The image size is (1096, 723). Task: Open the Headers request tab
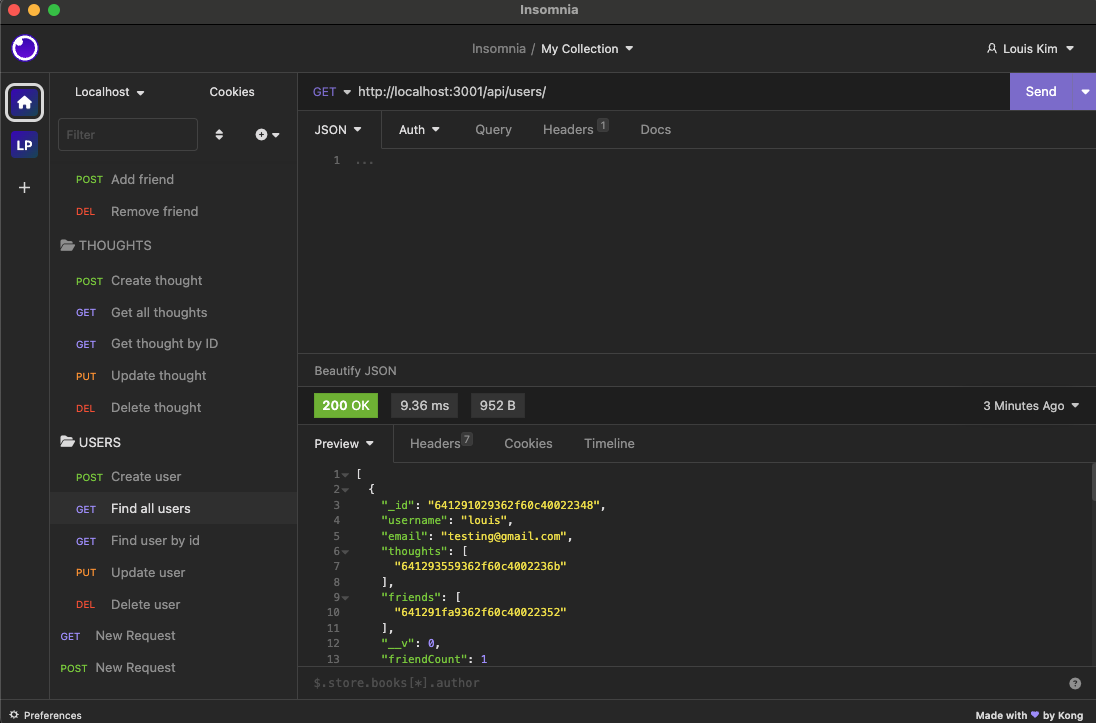pos(569,129)
